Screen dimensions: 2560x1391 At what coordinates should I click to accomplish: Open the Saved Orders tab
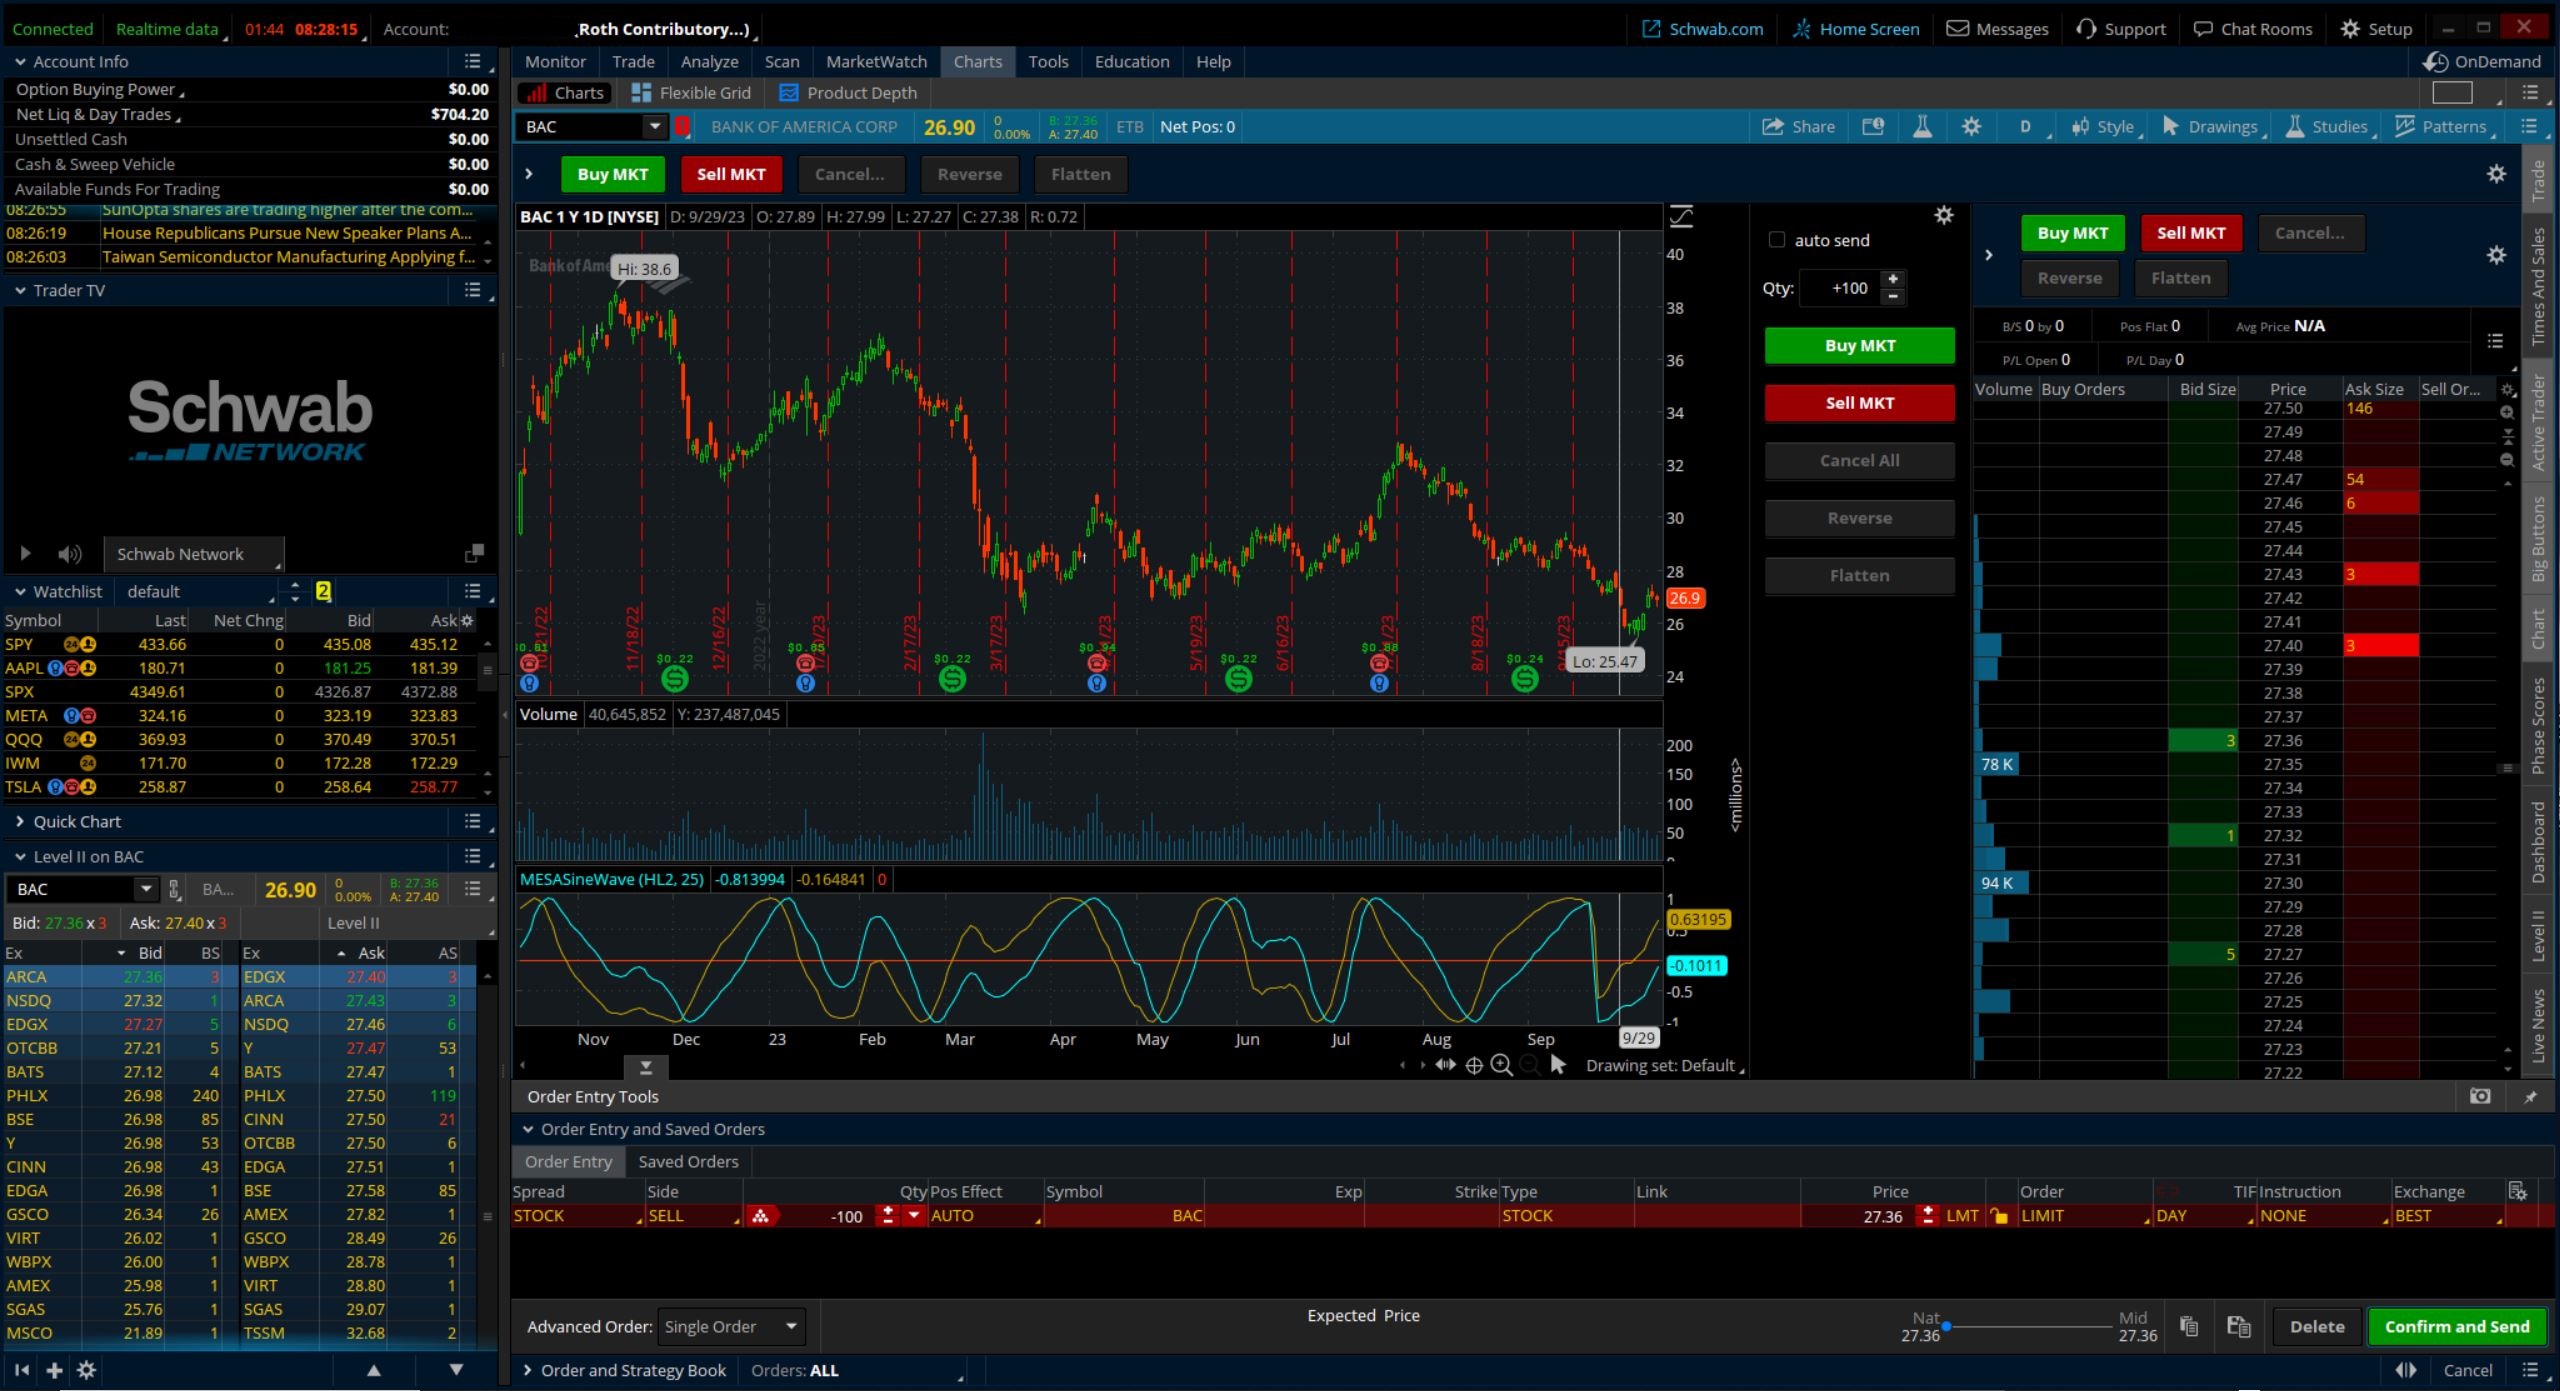pos(688,1162)
